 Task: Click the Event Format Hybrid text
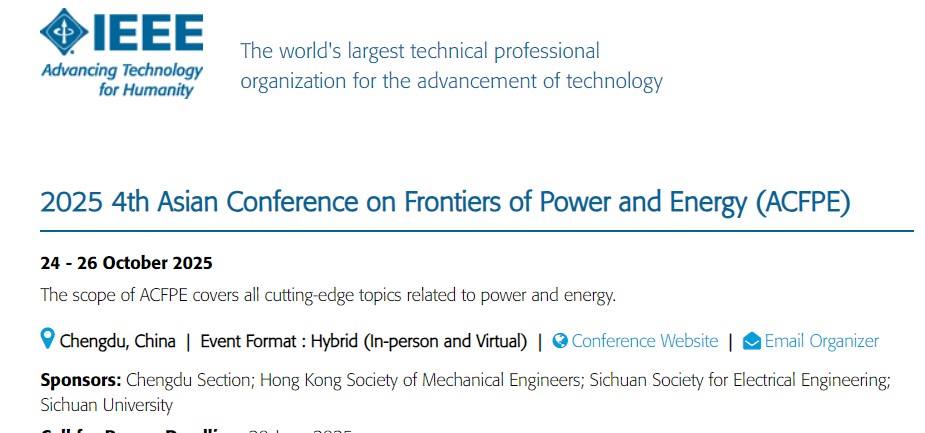click(x=363, y=341)
